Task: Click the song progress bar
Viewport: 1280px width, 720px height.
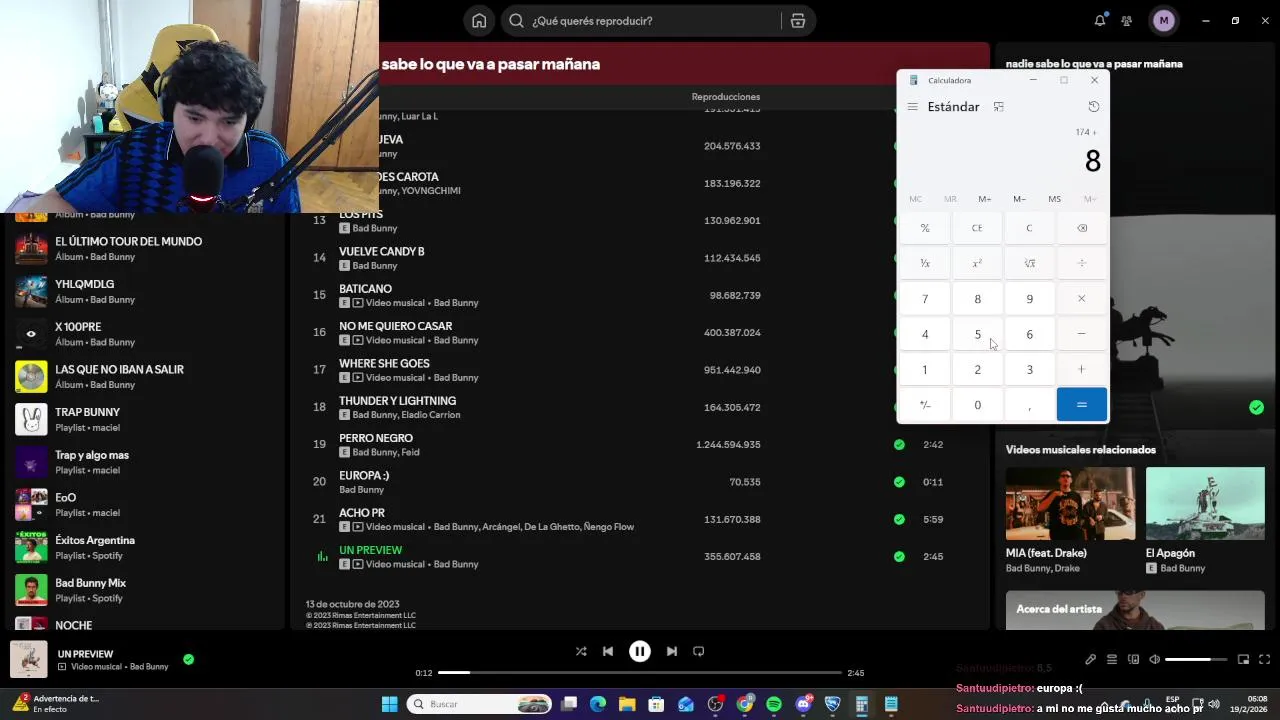Action: pyautogui.click(x=640, y=673)
